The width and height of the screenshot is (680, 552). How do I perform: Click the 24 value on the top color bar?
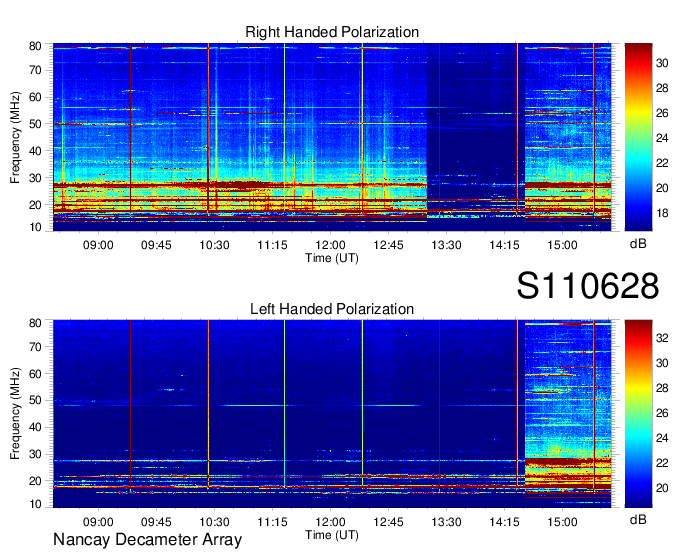point(662,138)
